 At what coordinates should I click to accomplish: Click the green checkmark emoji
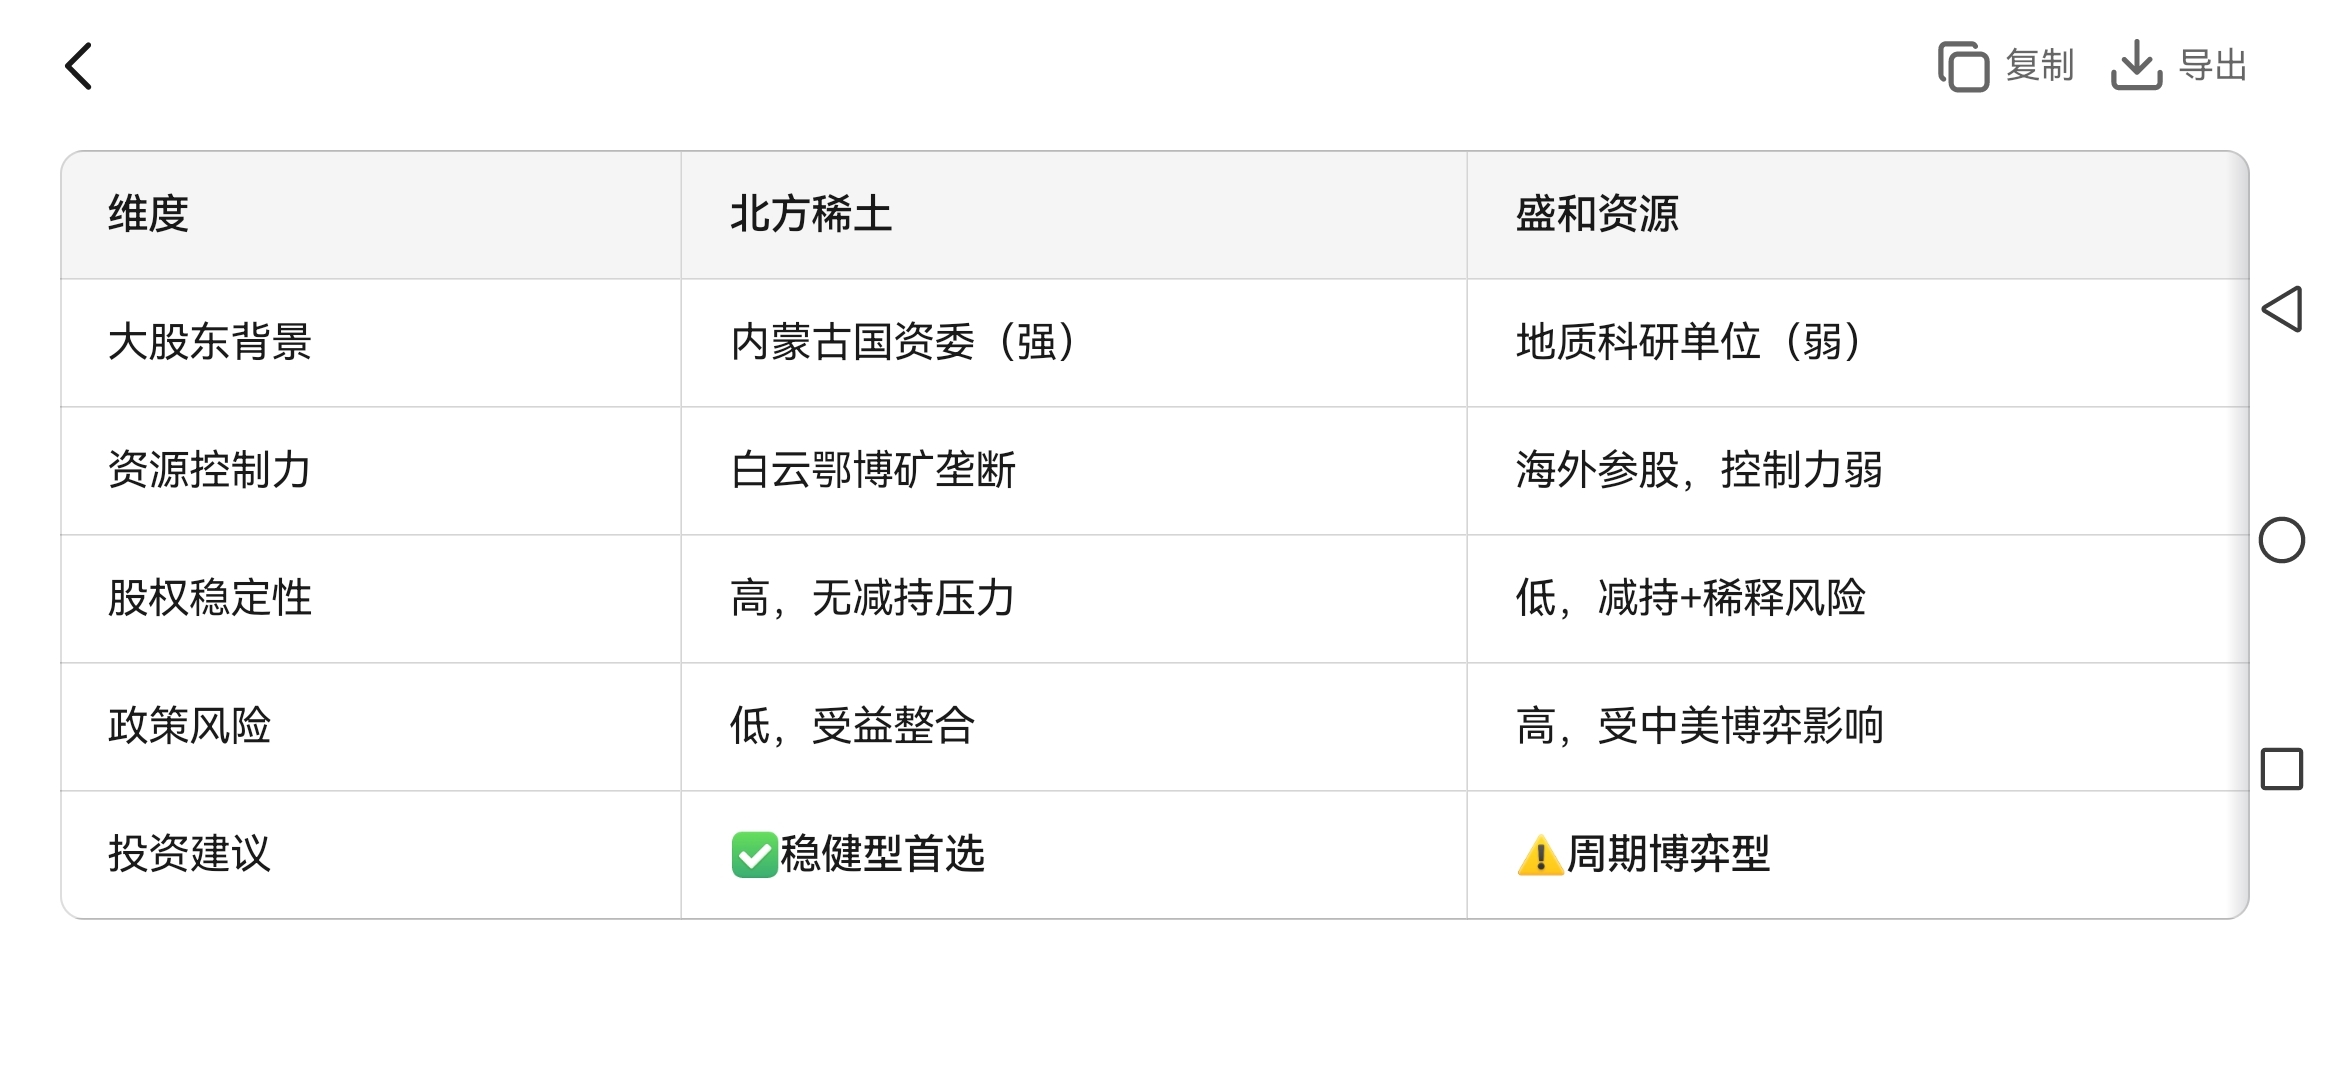click(x=755, y=855)
